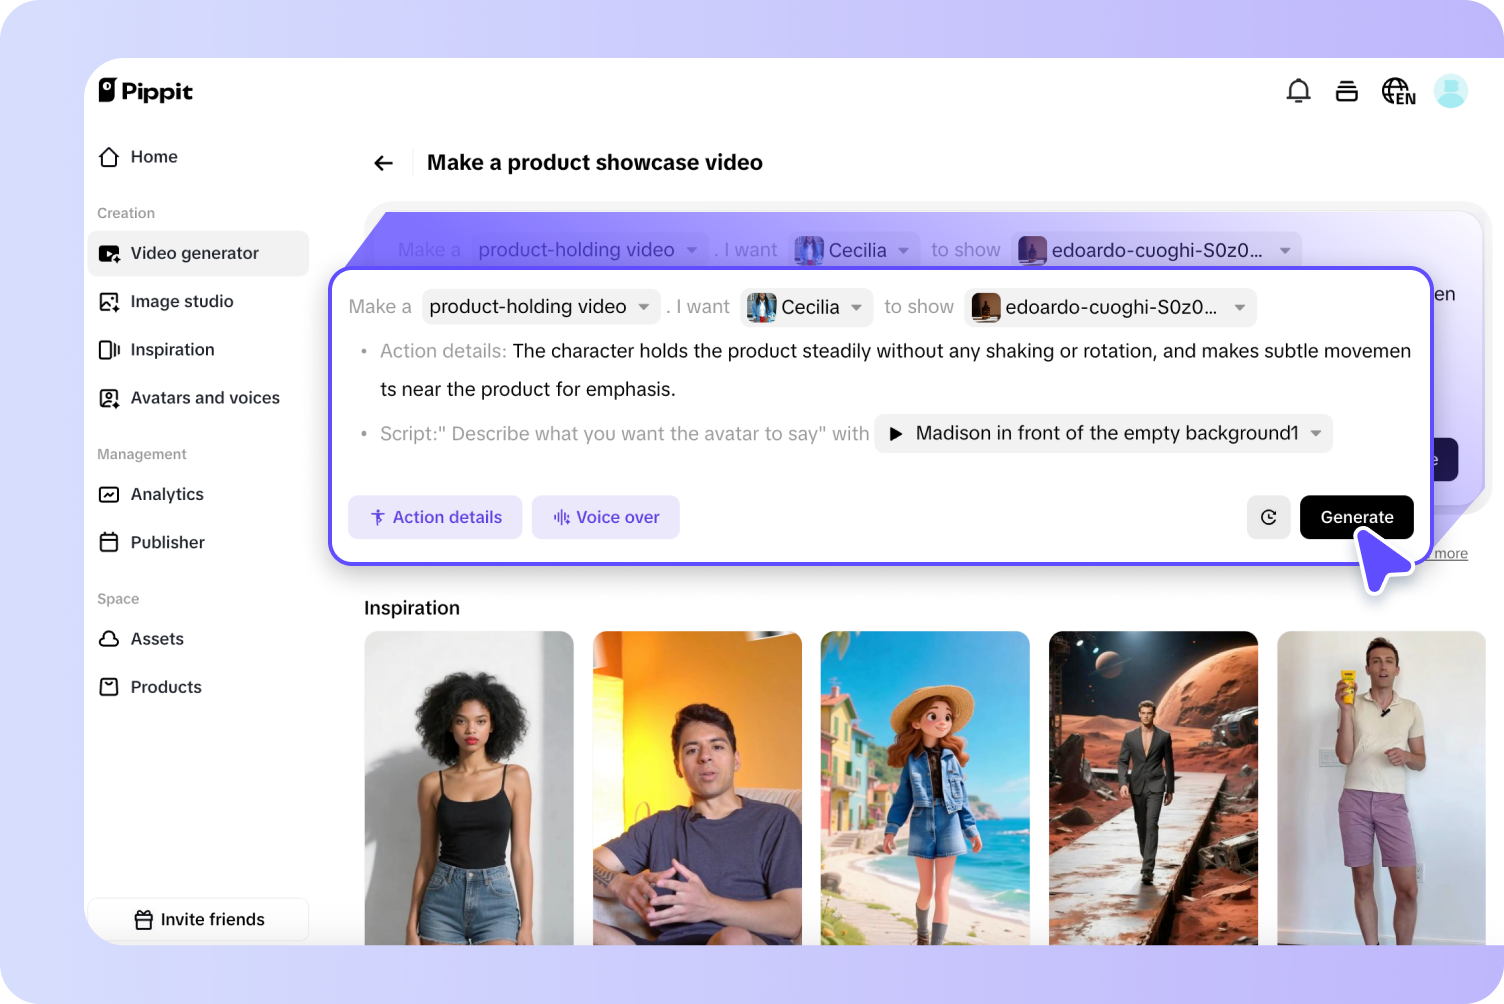Open the Assets section under Space

click(x=157, y=638)
